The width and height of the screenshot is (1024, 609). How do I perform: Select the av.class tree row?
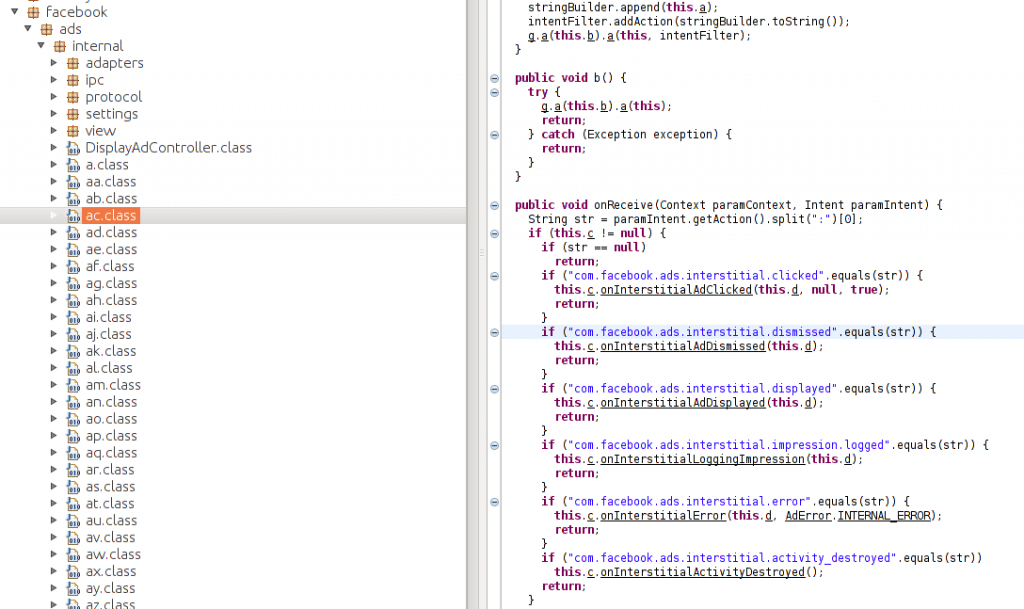[233, 538]
